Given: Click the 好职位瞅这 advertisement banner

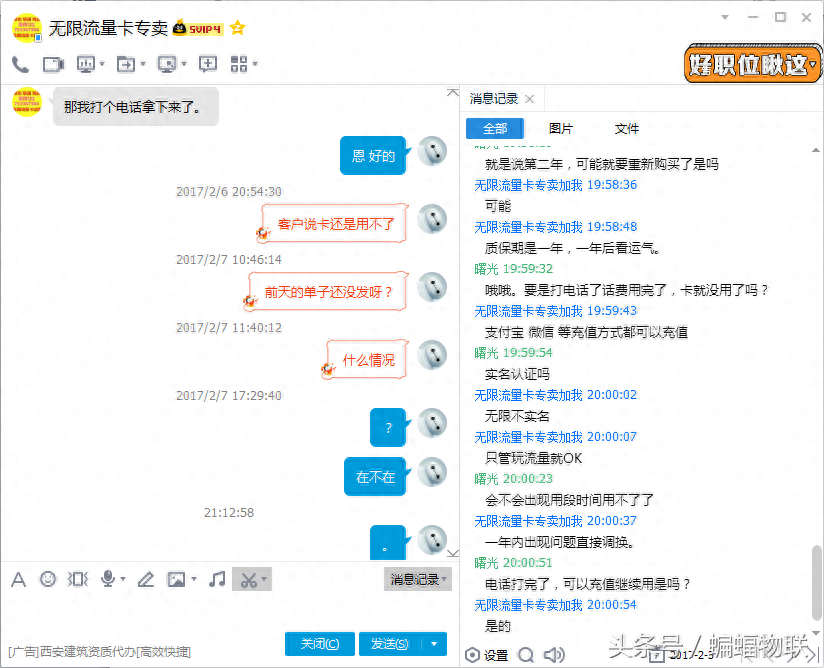Looking at the screenshot, I should pos(753,64).
